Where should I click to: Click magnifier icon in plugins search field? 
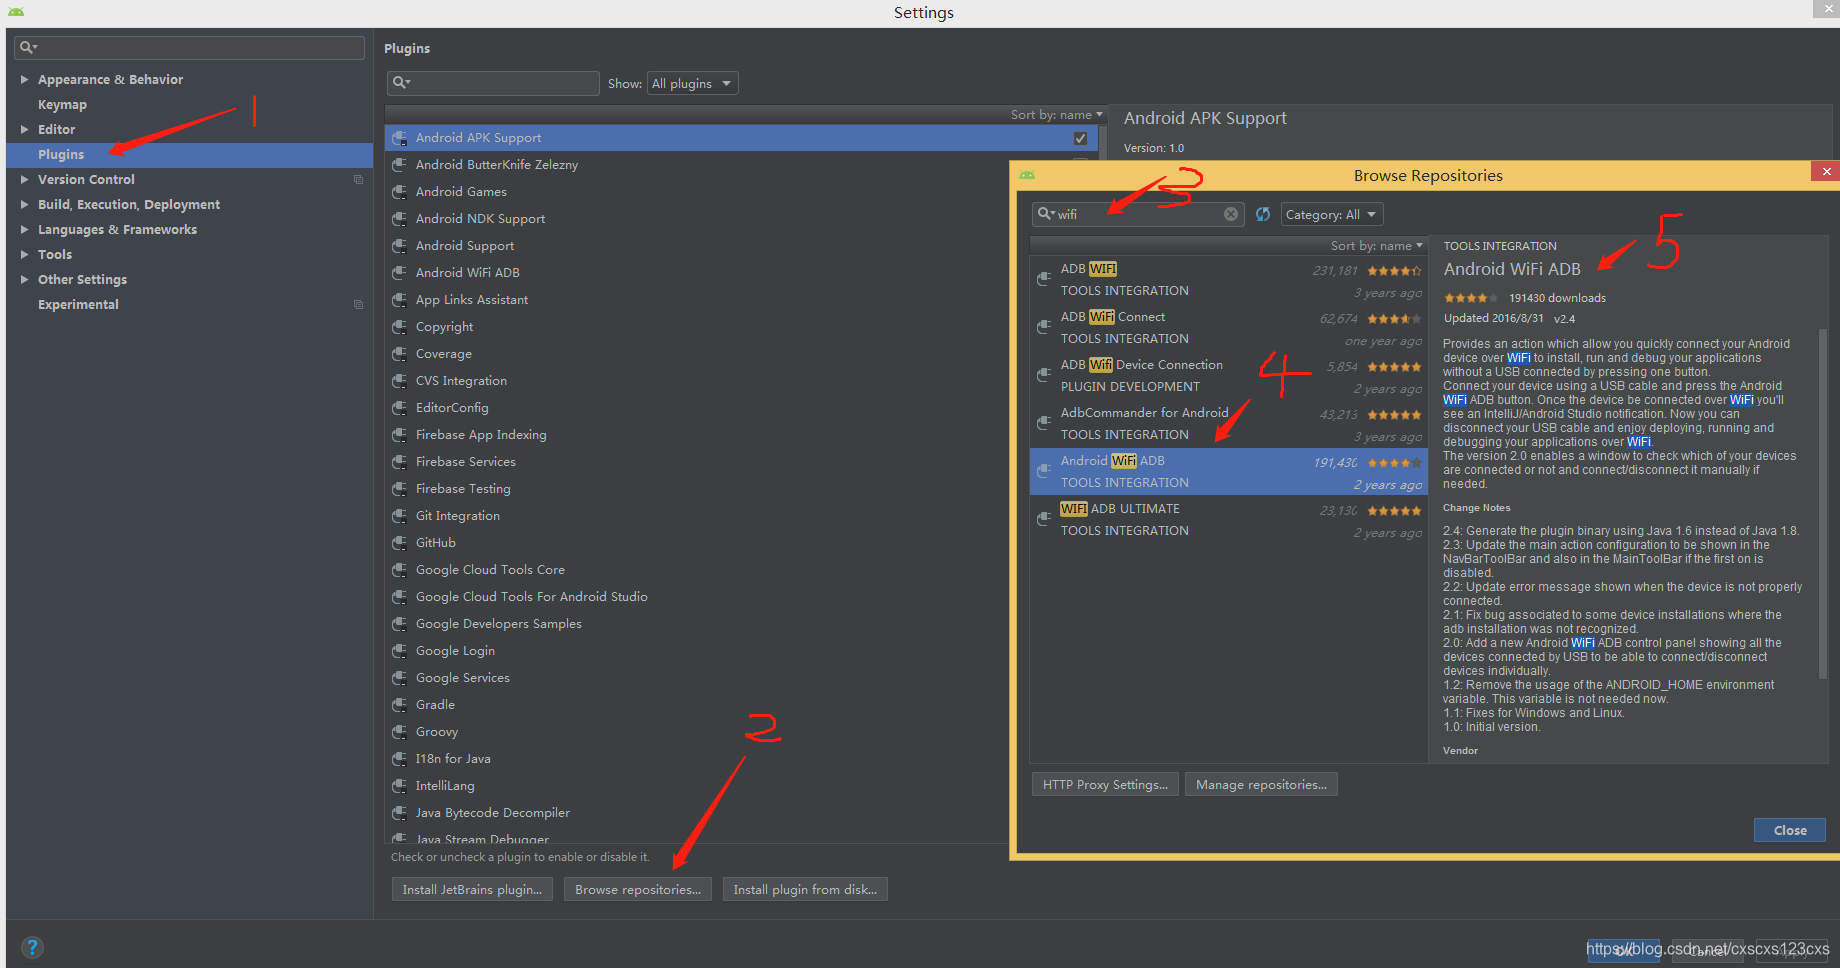click(402, 83)
